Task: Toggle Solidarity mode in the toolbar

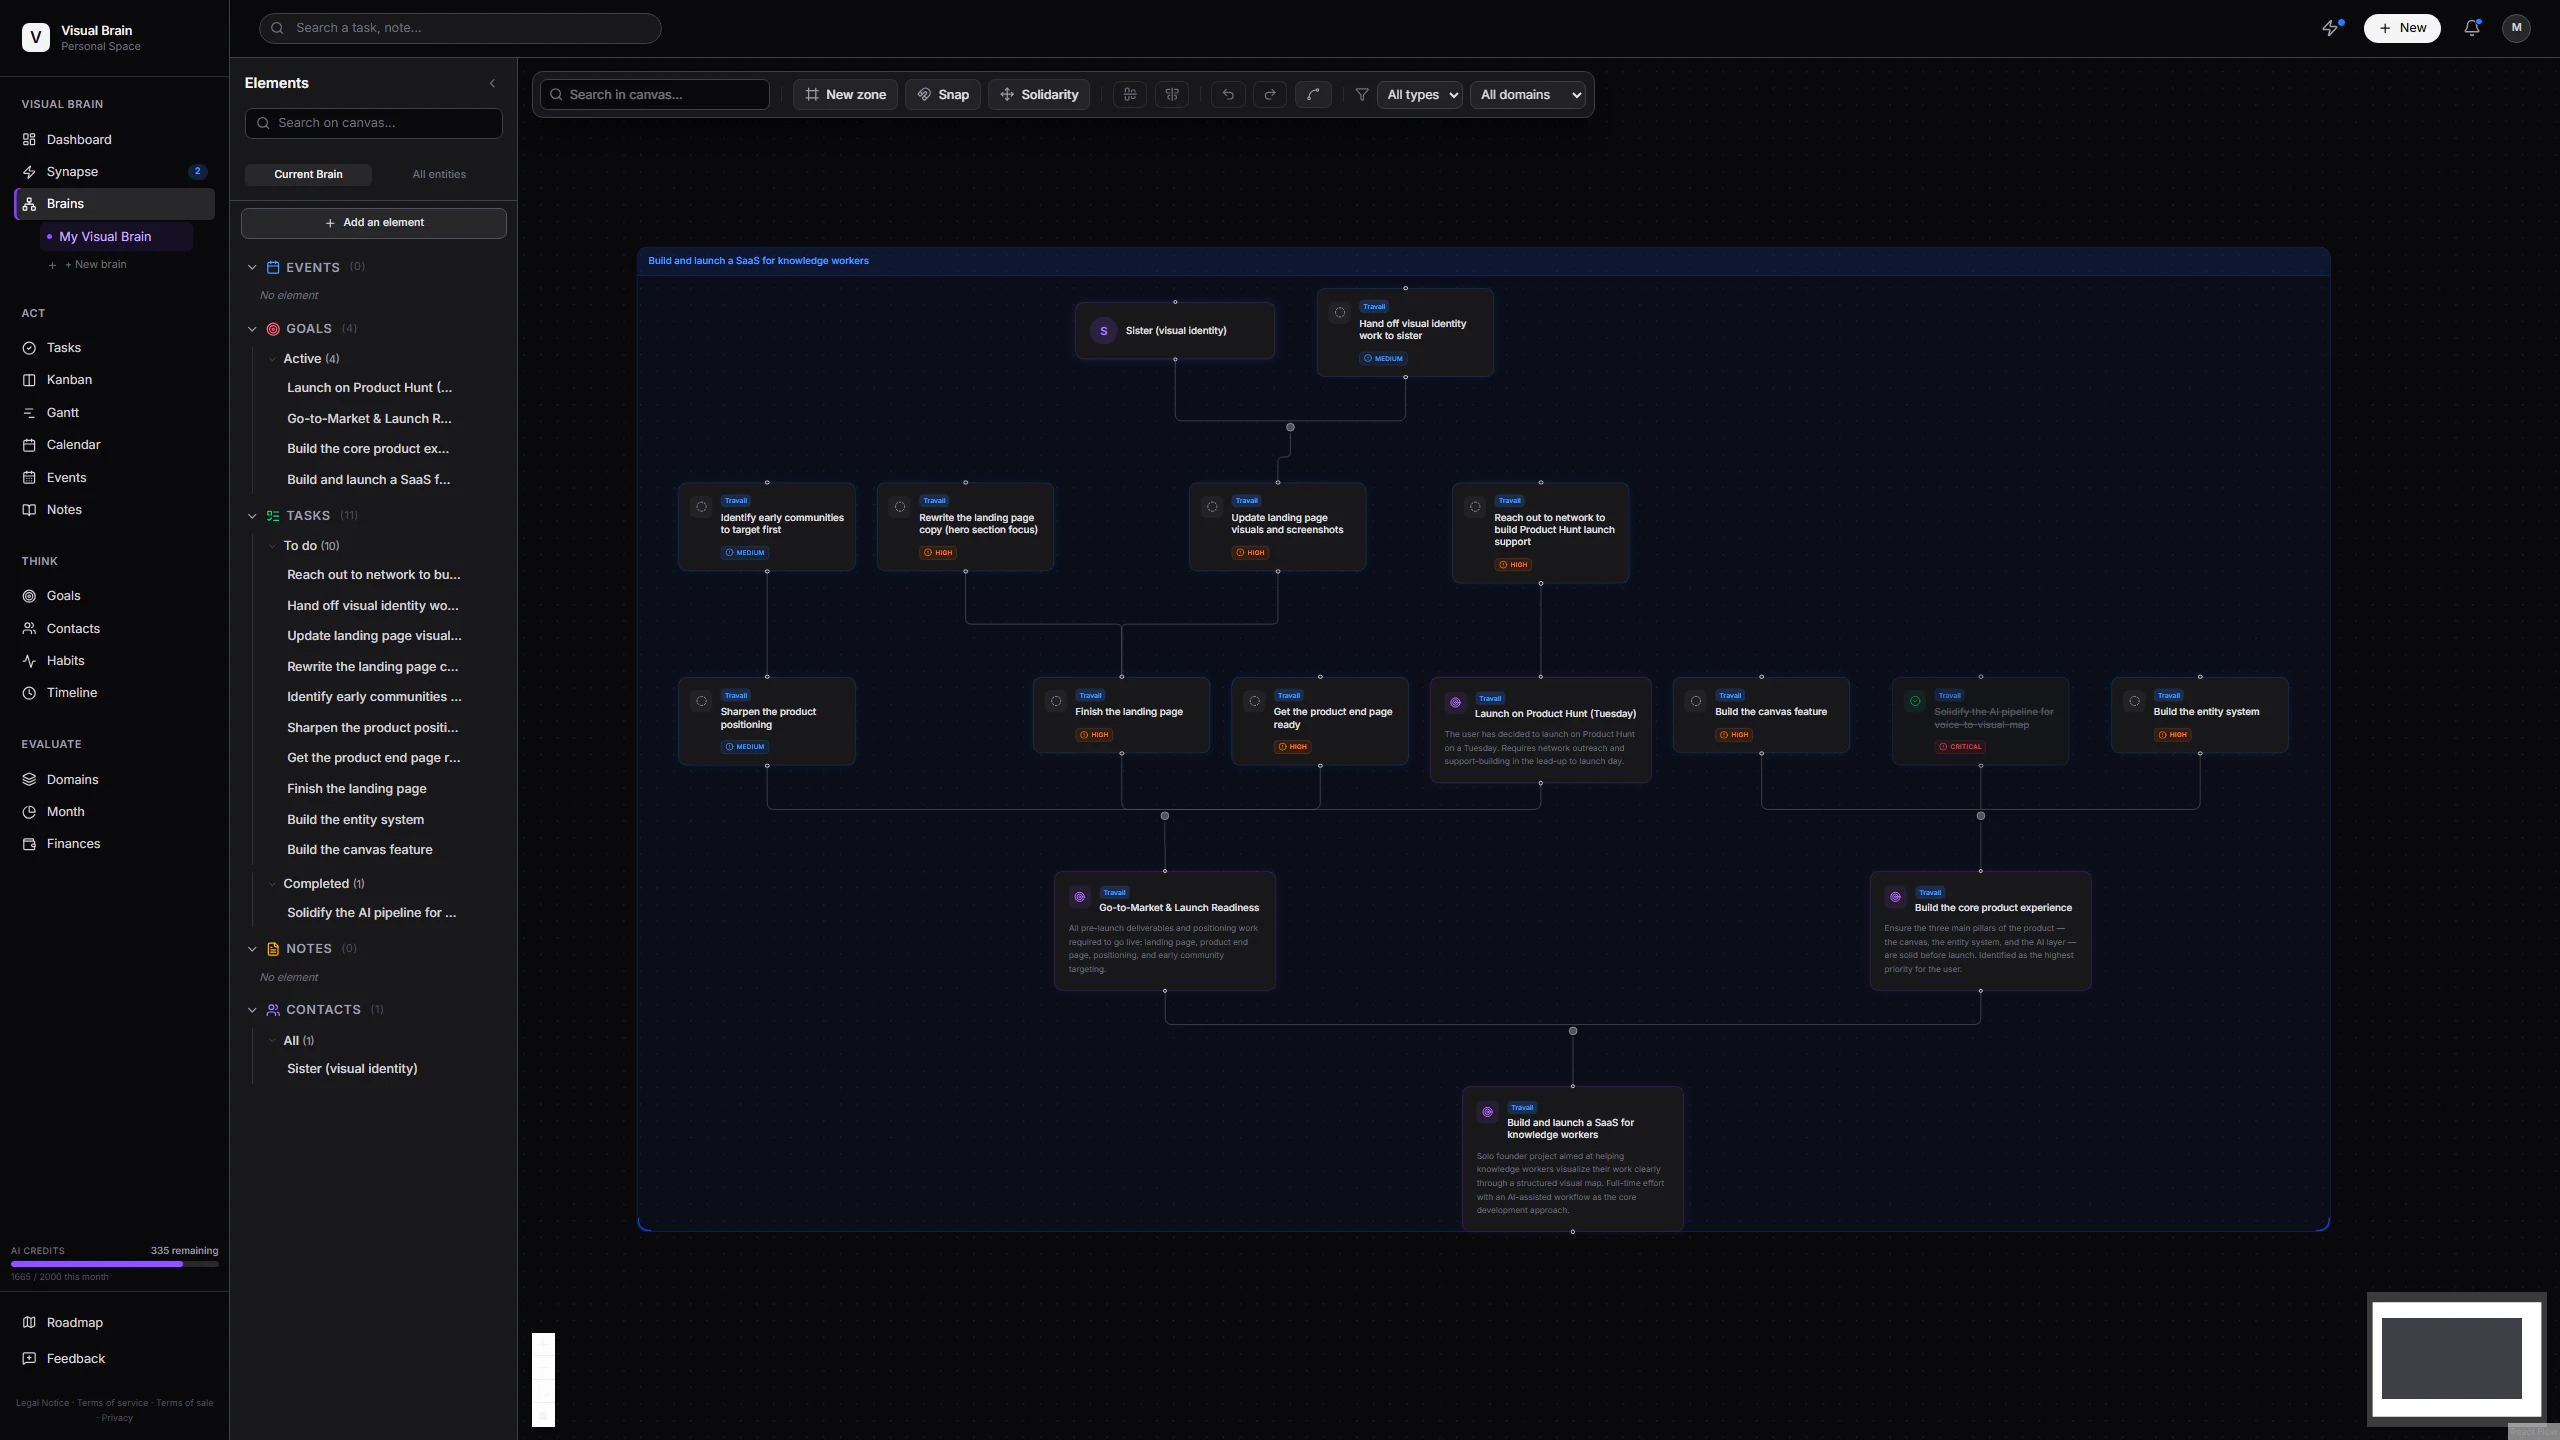Action: [x=1038, y=94]
